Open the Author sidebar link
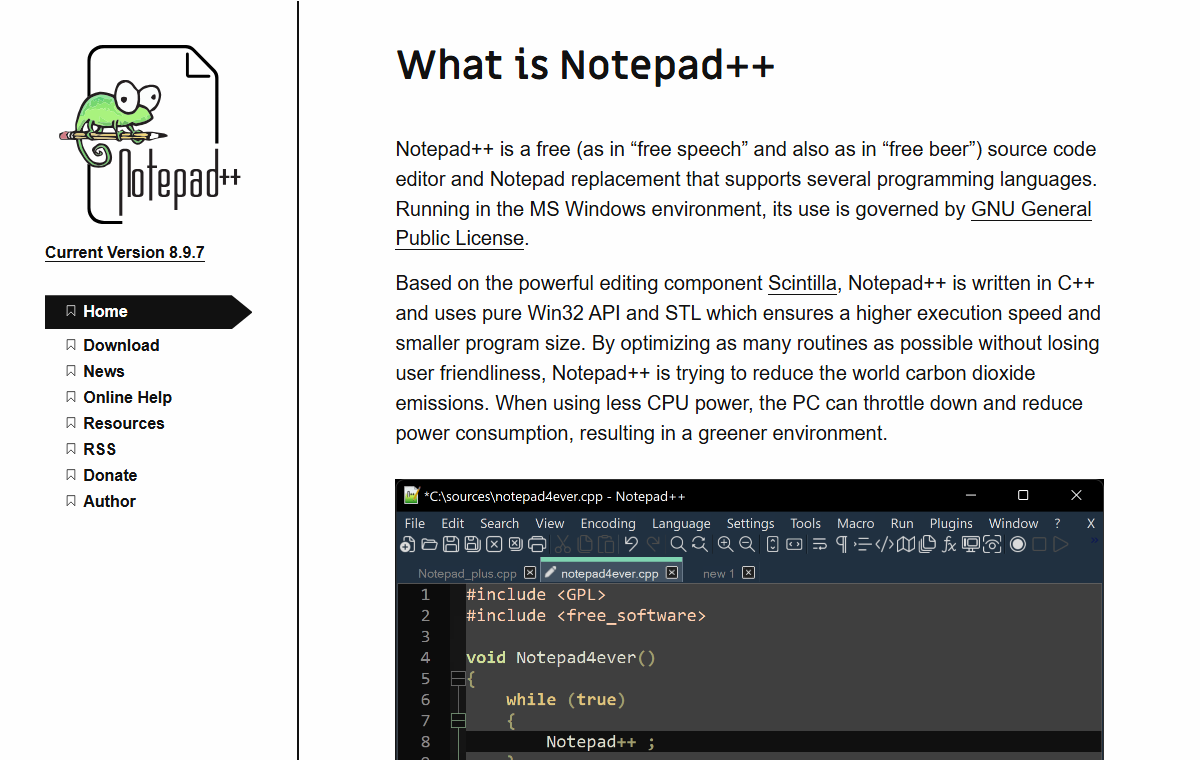Image resolution: width=1200 pixels, height=760 pixels. (x=109, y=501)
